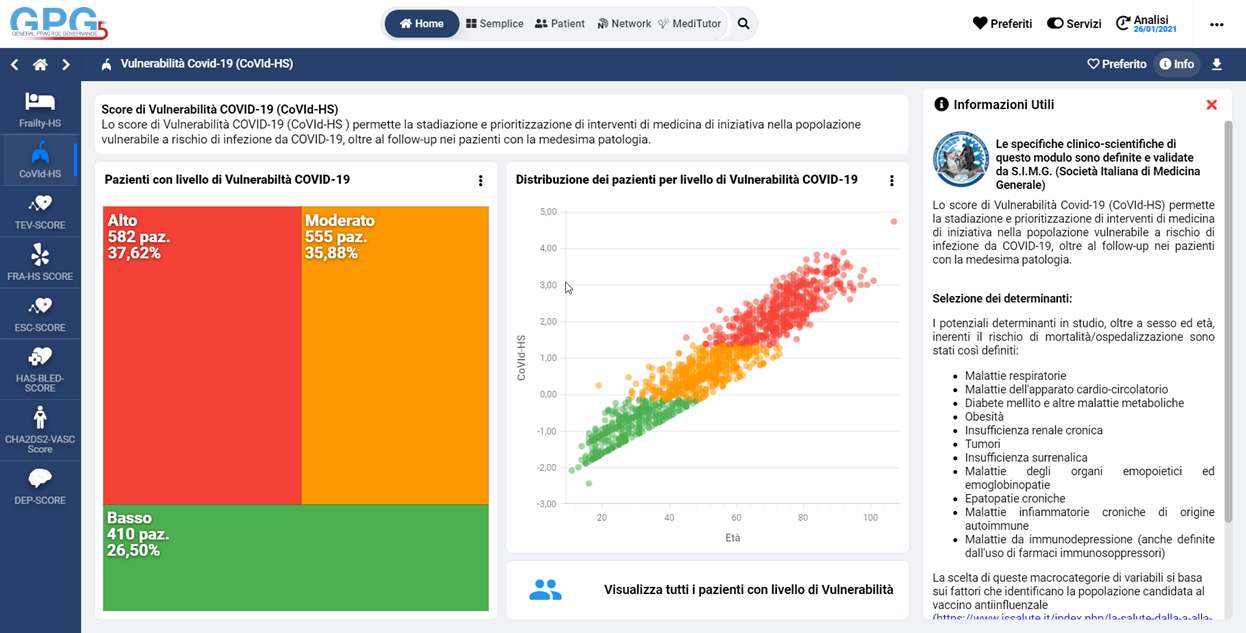
Task: Mark page as Preferito
Action: tap(1116, 64)
